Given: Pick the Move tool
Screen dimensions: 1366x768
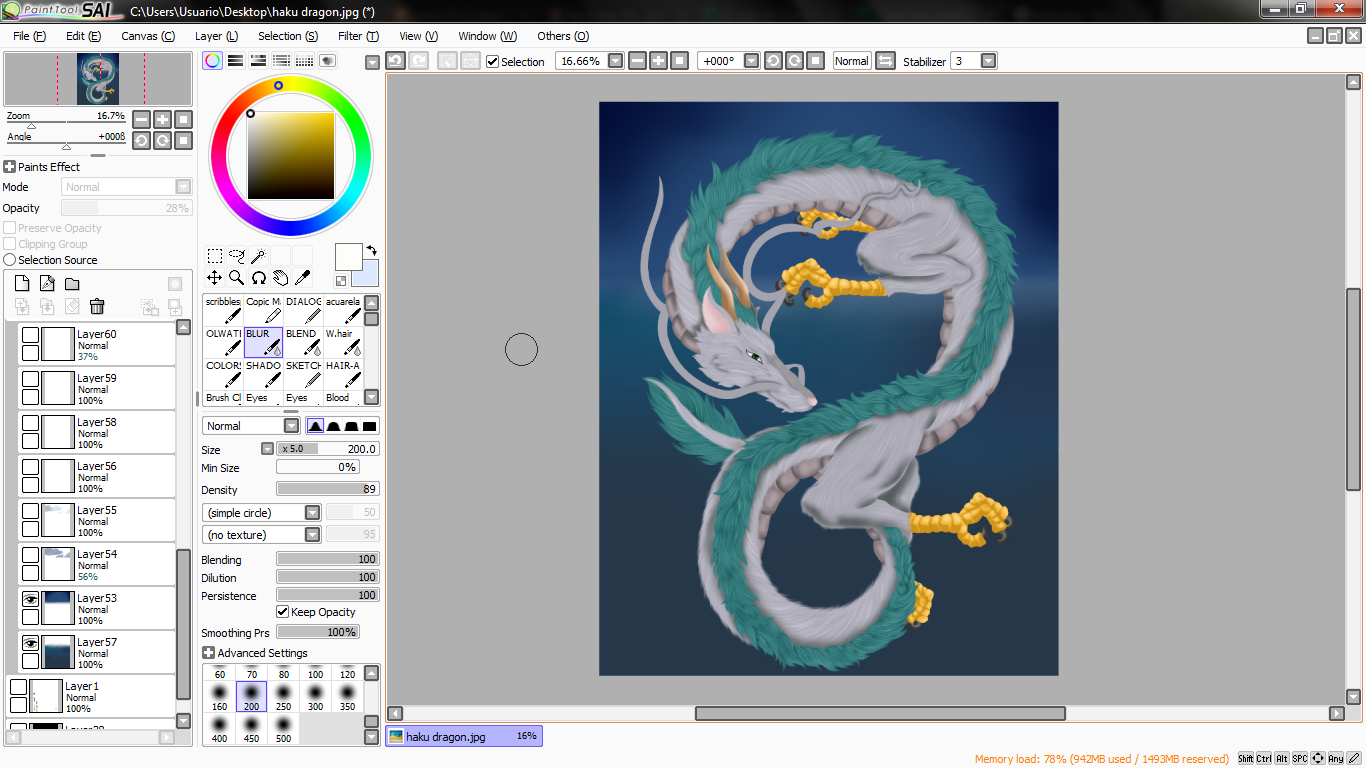Looking at the screenshot, I should 215,277.
